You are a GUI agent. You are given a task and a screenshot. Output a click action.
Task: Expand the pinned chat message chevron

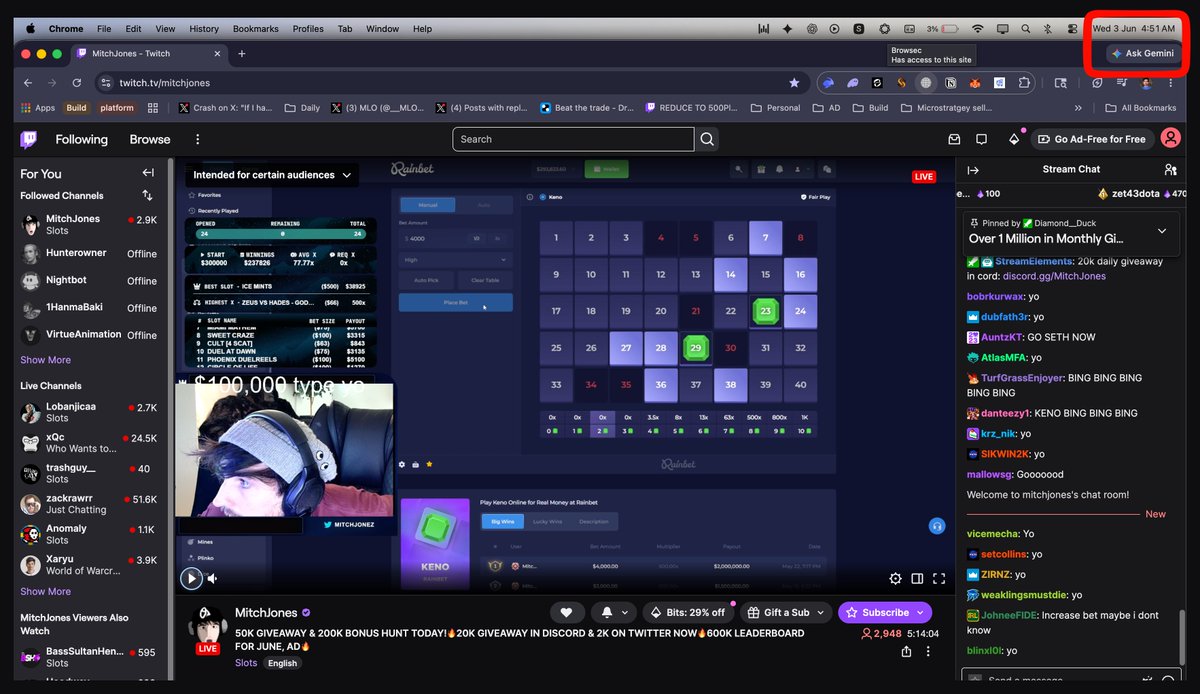click(1162, 231)
